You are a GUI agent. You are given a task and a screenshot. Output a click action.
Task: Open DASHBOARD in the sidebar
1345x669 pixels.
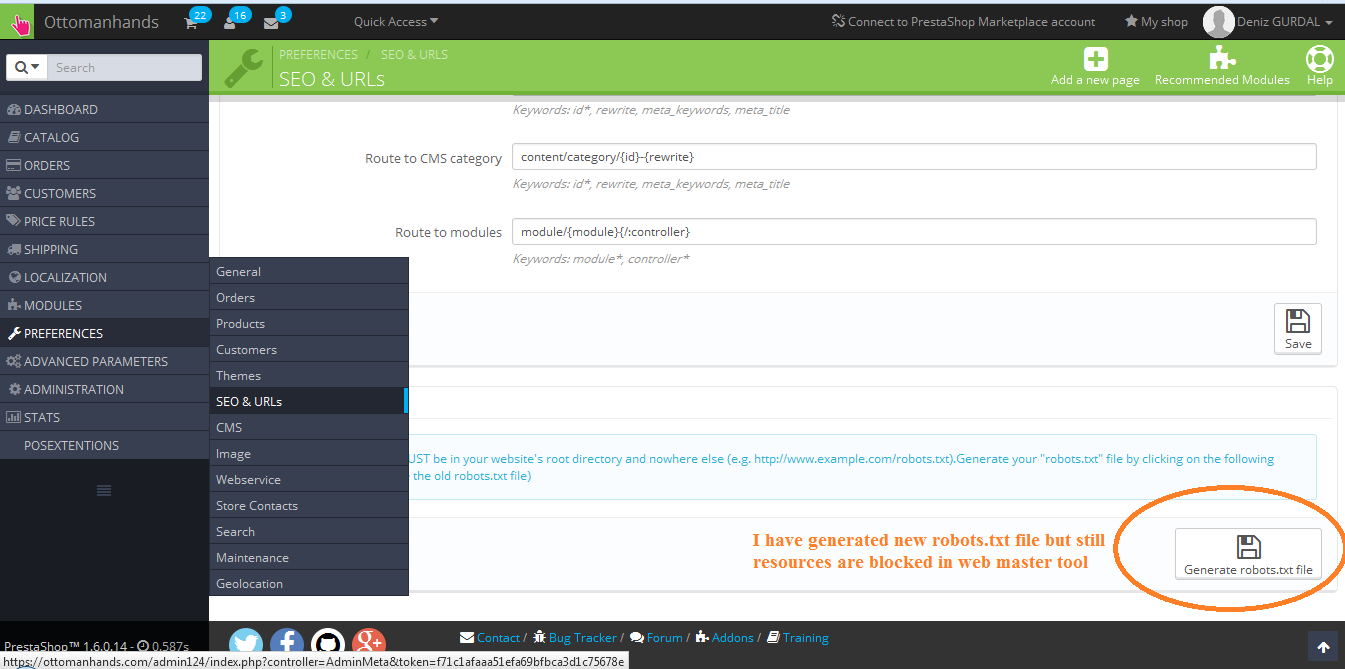104,109
